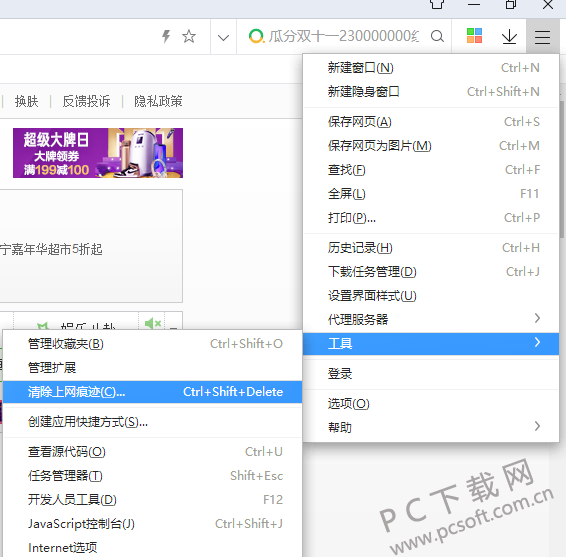The image size is (566, 557).
Task: Click the page vertical scrollbar thumb
Action: [562, 170]
